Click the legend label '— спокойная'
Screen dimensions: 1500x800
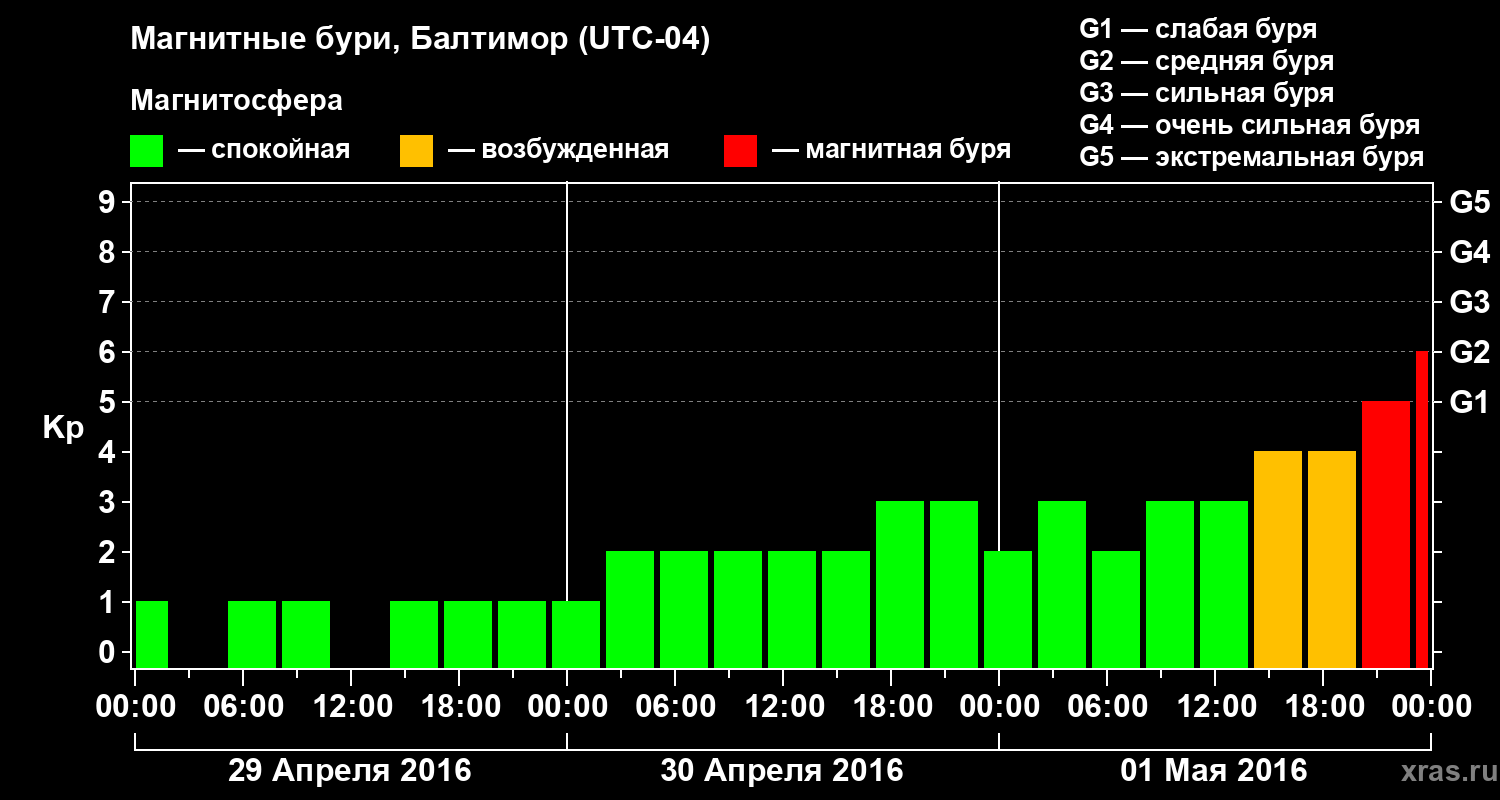[264, 150]
